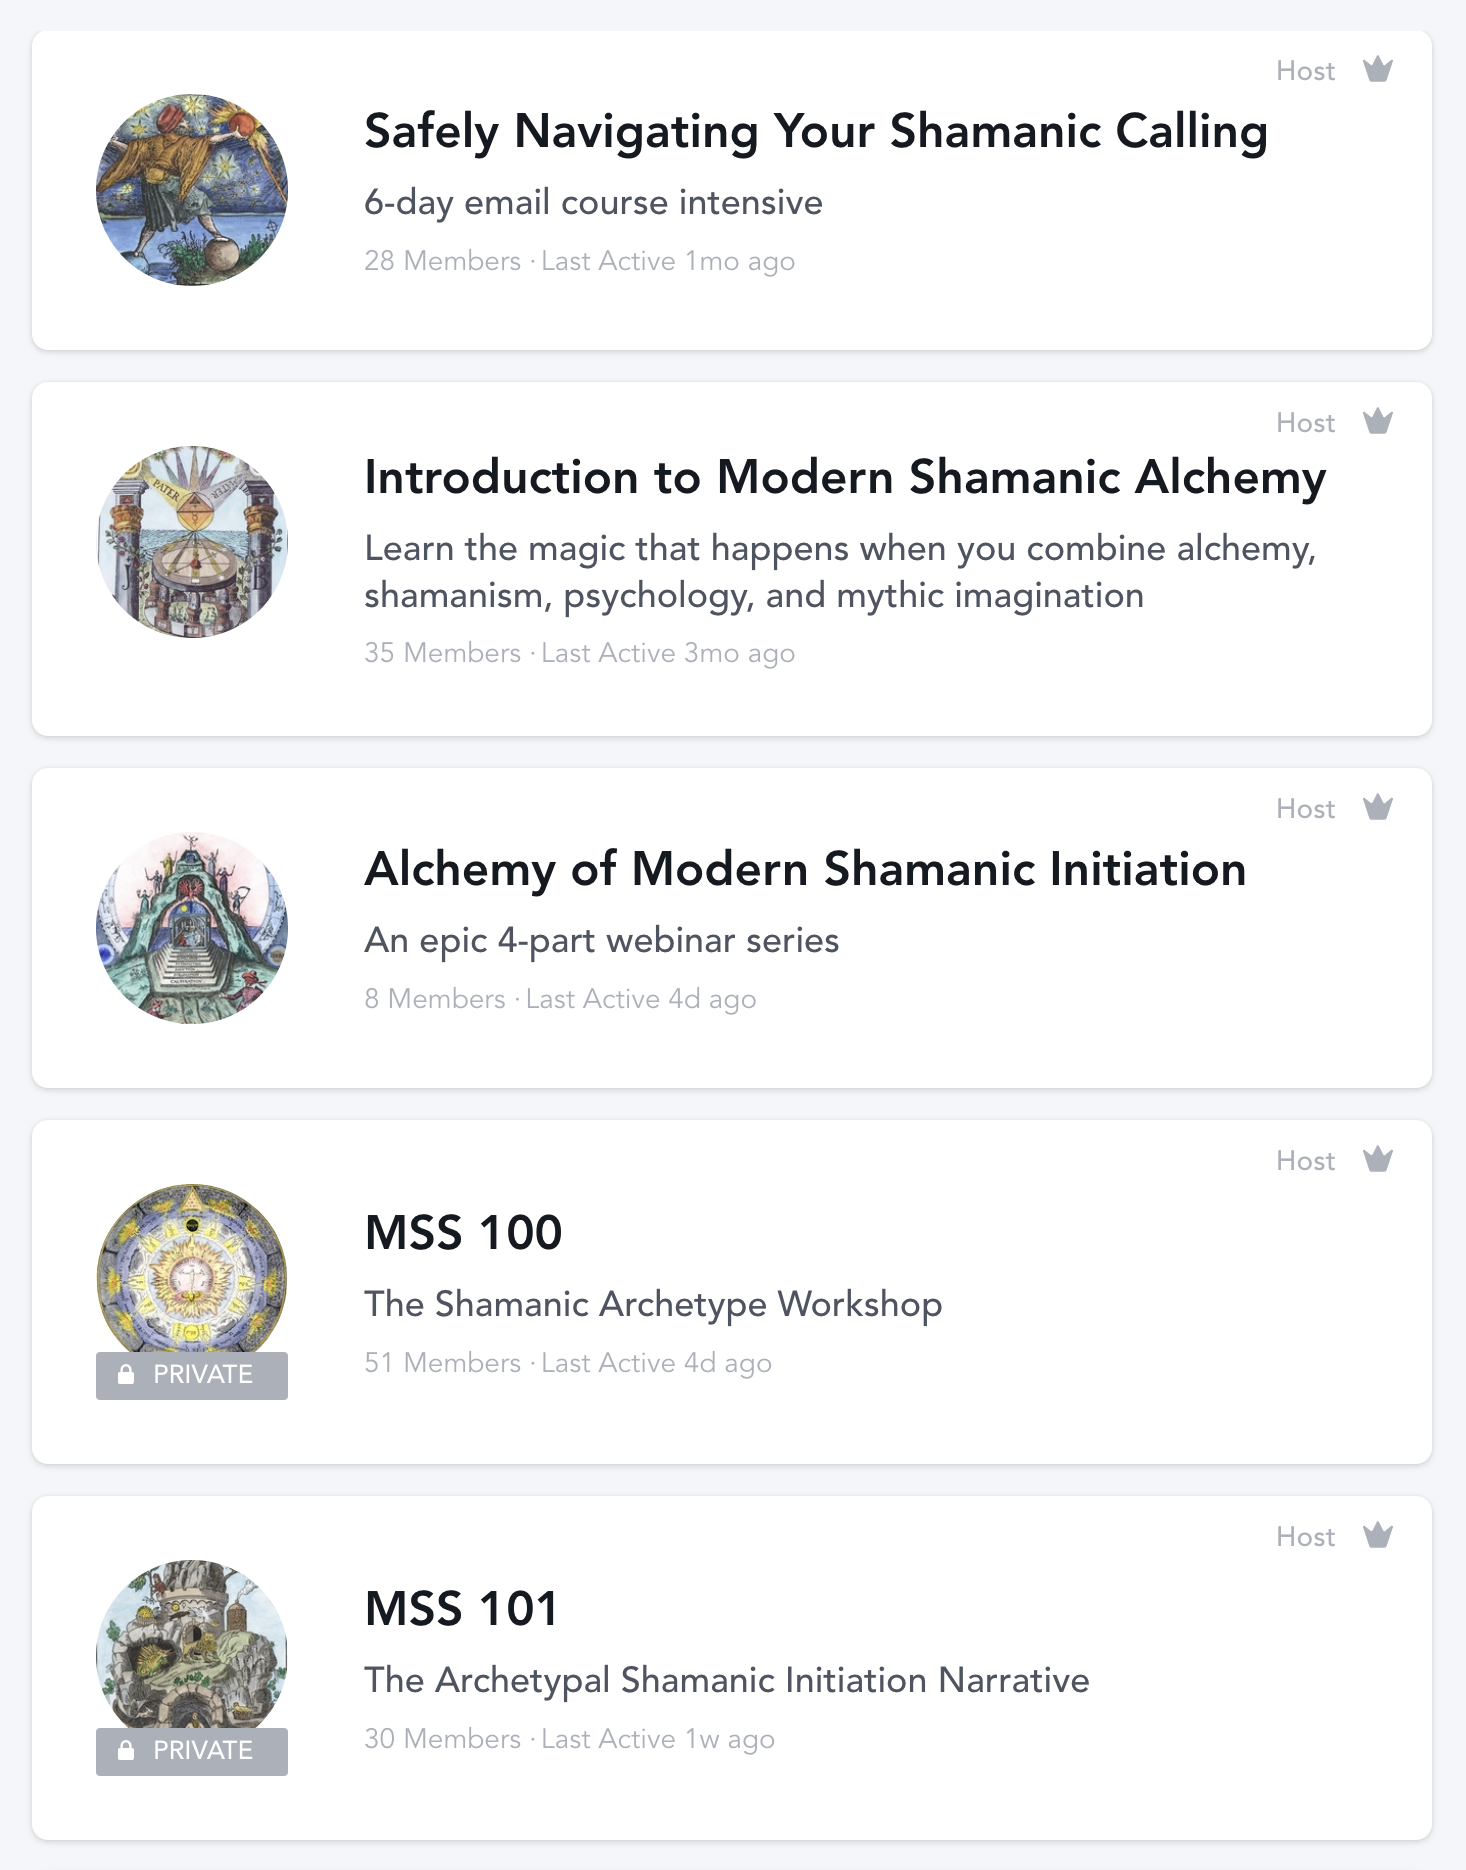1466x1870 pixels.
Task: Open the MSS 101 group title
Action: pos(461,1609)
